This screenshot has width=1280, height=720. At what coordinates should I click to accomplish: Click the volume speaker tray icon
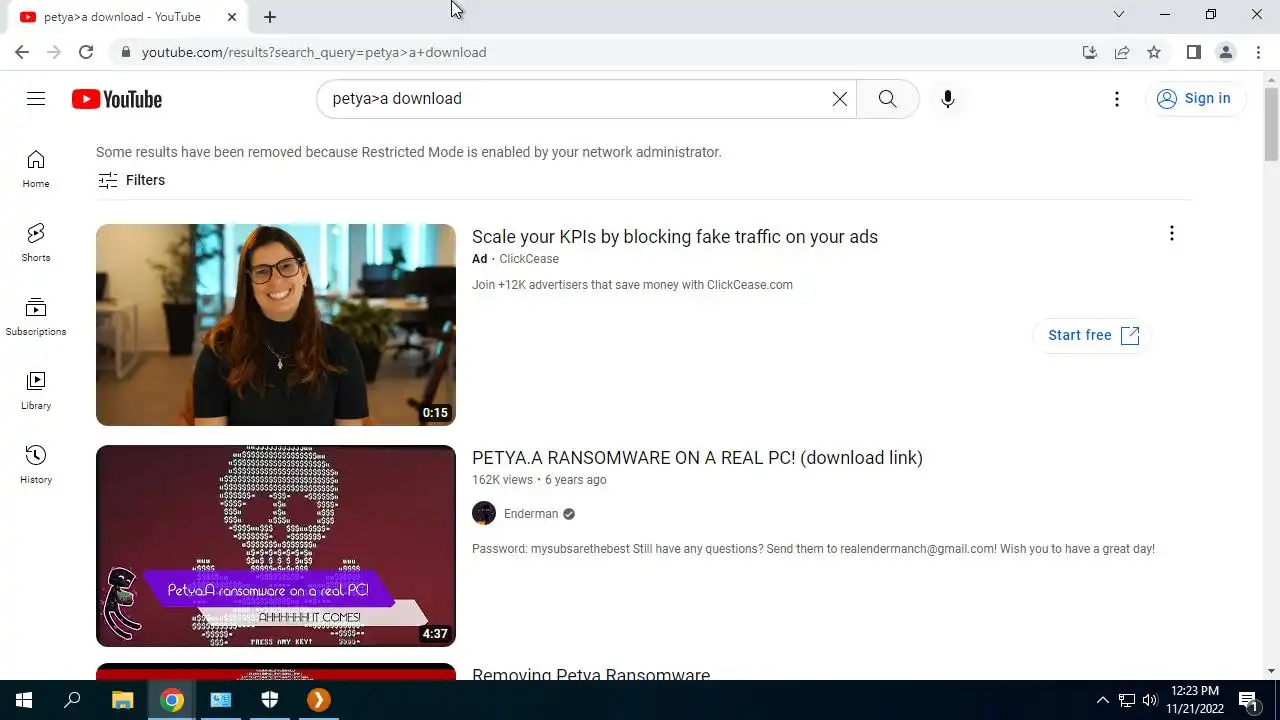1150,700
